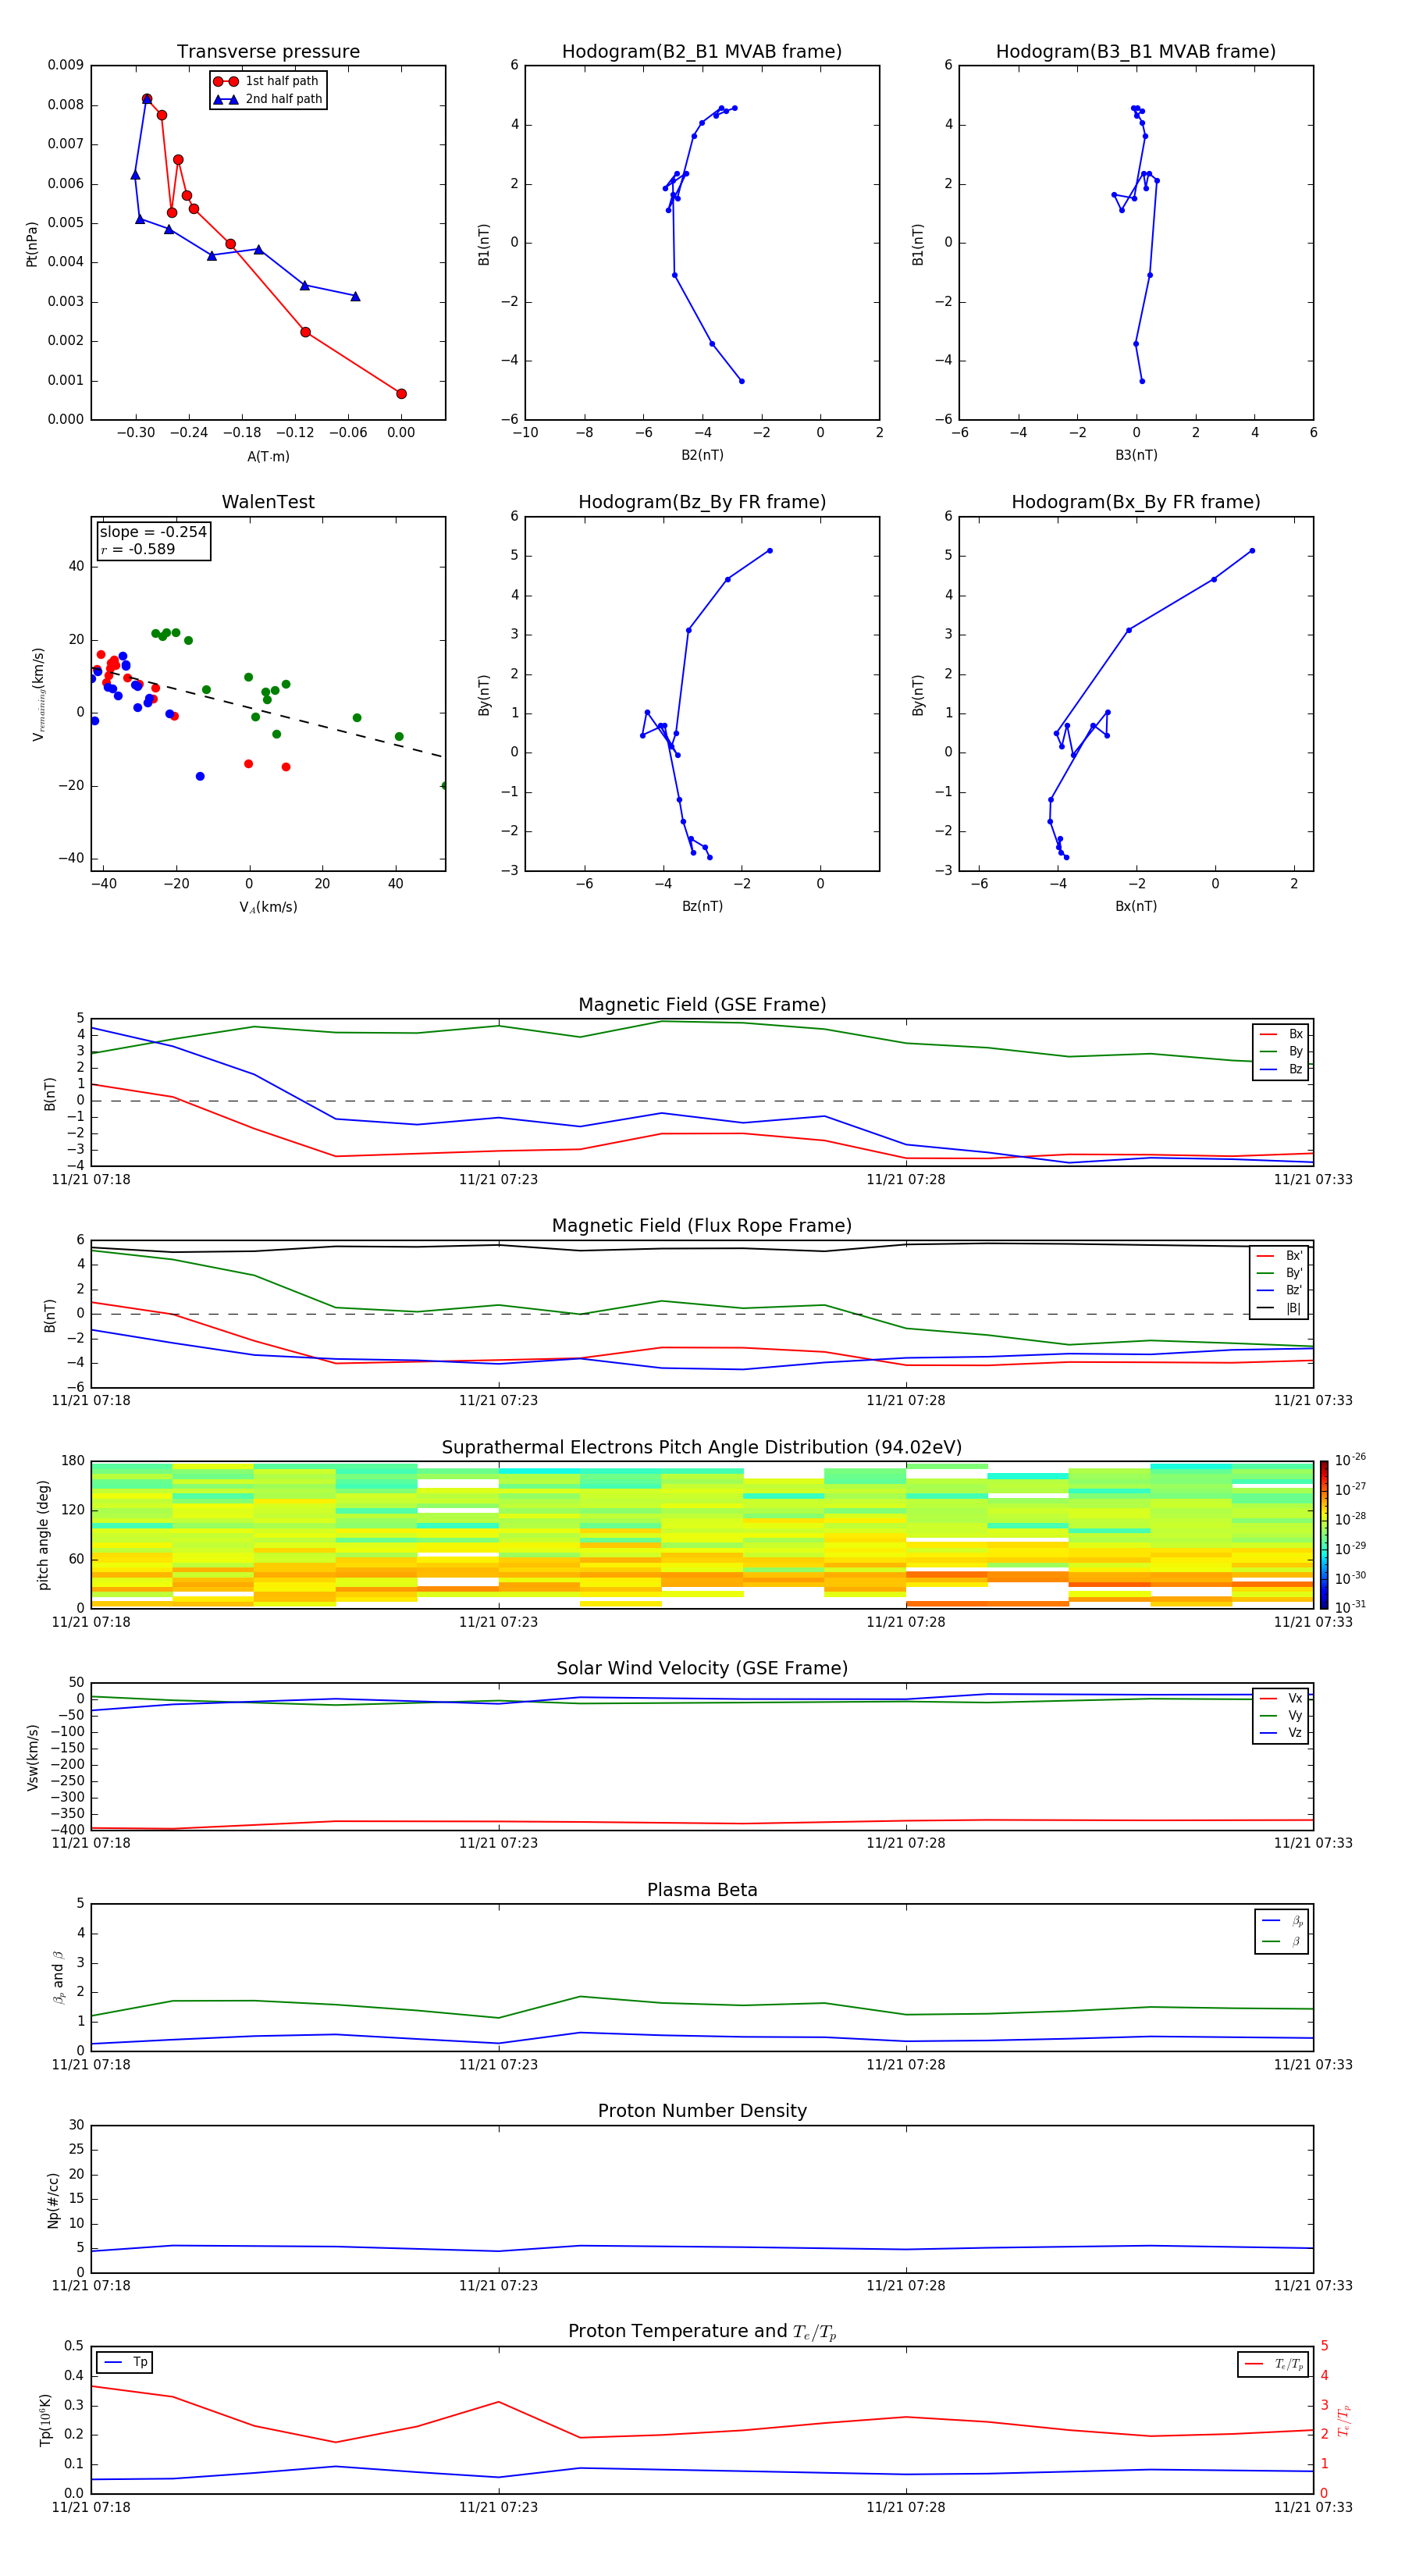Click '11/21 07:23' tick under GSE magnetic field
The height and width of the screenshot is (2576, 1405).
coord(498,1180)
